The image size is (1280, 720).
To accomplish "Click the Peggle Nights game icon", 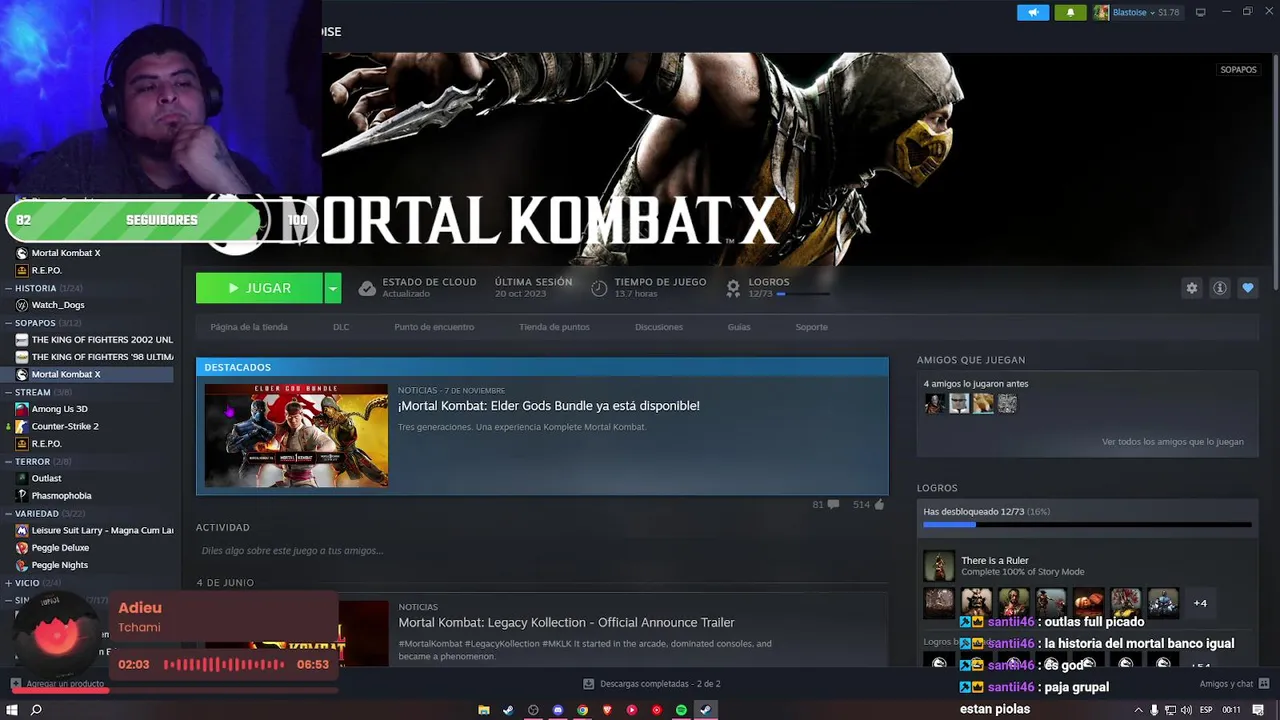I will pos(22,565).
